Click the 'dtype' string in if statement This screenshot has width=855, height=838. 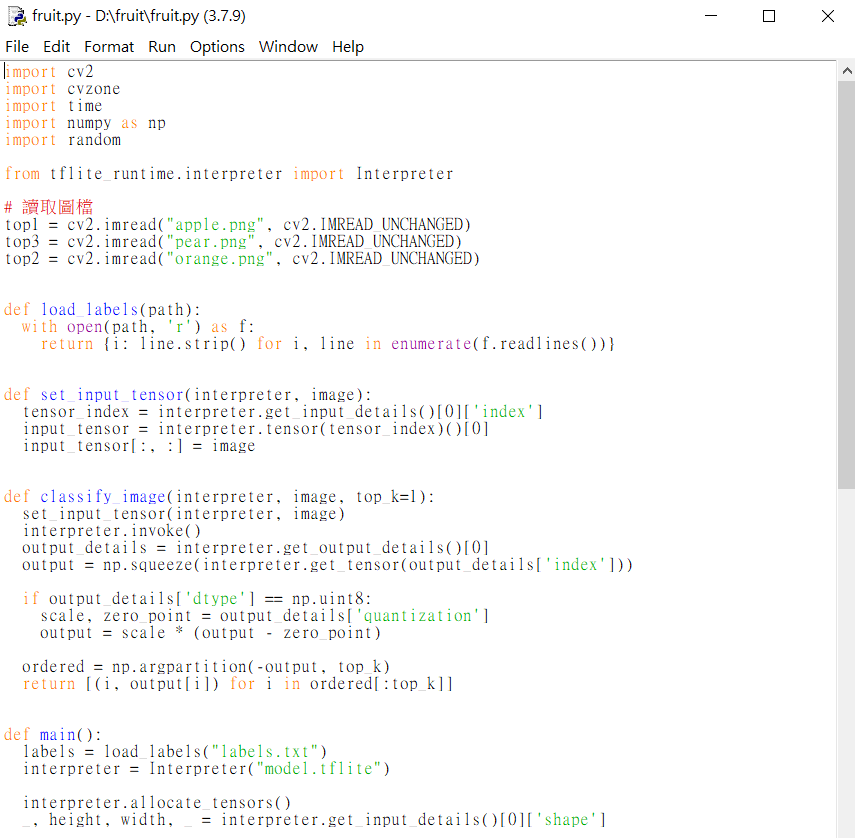pyautogui.click(x=215, y=599)
